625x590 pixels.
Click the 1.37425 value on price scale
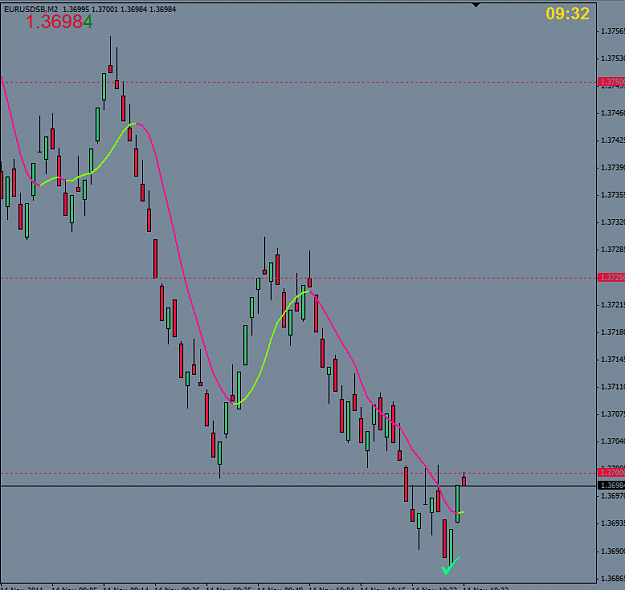point(613,140)
